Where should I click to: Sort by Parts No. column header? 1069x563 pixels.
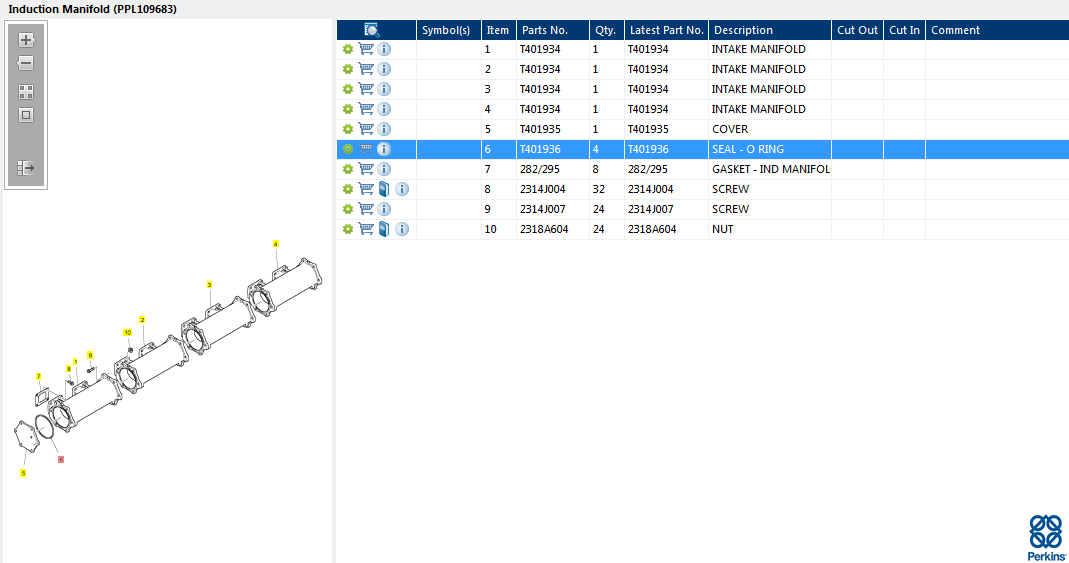point(545,30)
